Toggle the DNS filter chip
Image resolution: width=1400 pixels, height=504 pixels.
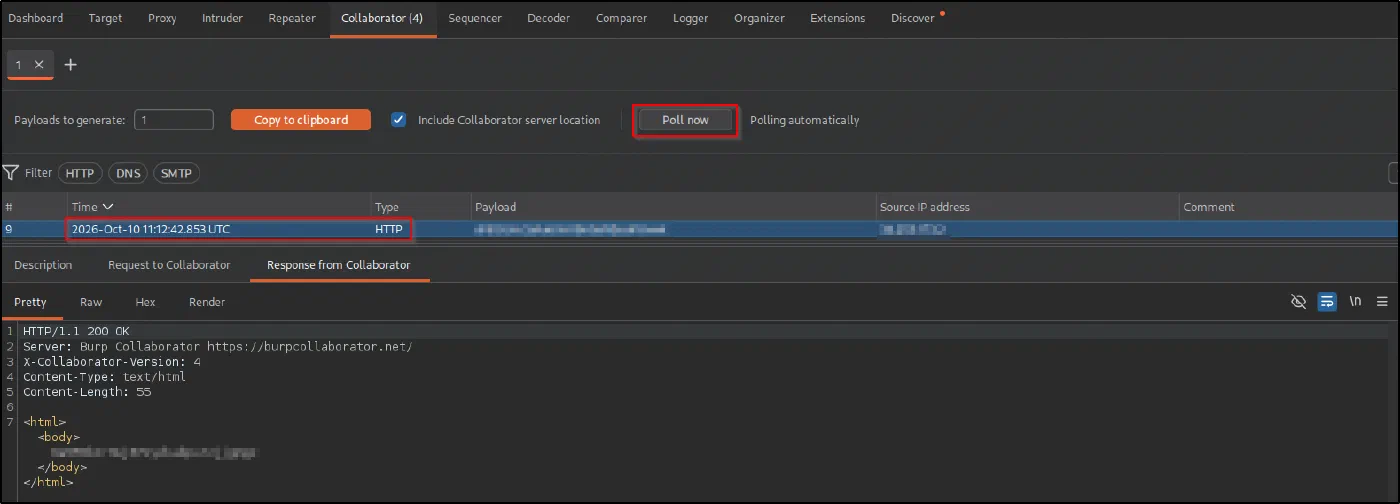tap(128, 173)
